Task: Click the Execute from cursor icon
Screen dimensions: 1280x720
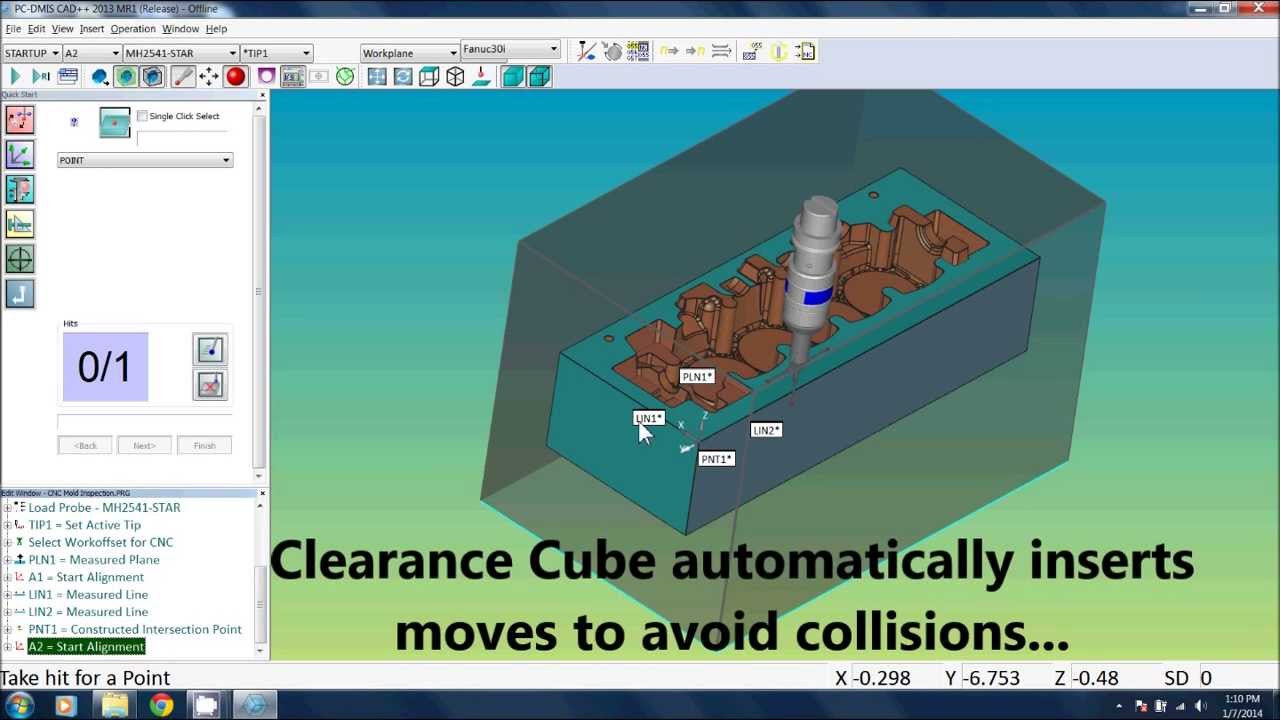Action: click(41, 77)
